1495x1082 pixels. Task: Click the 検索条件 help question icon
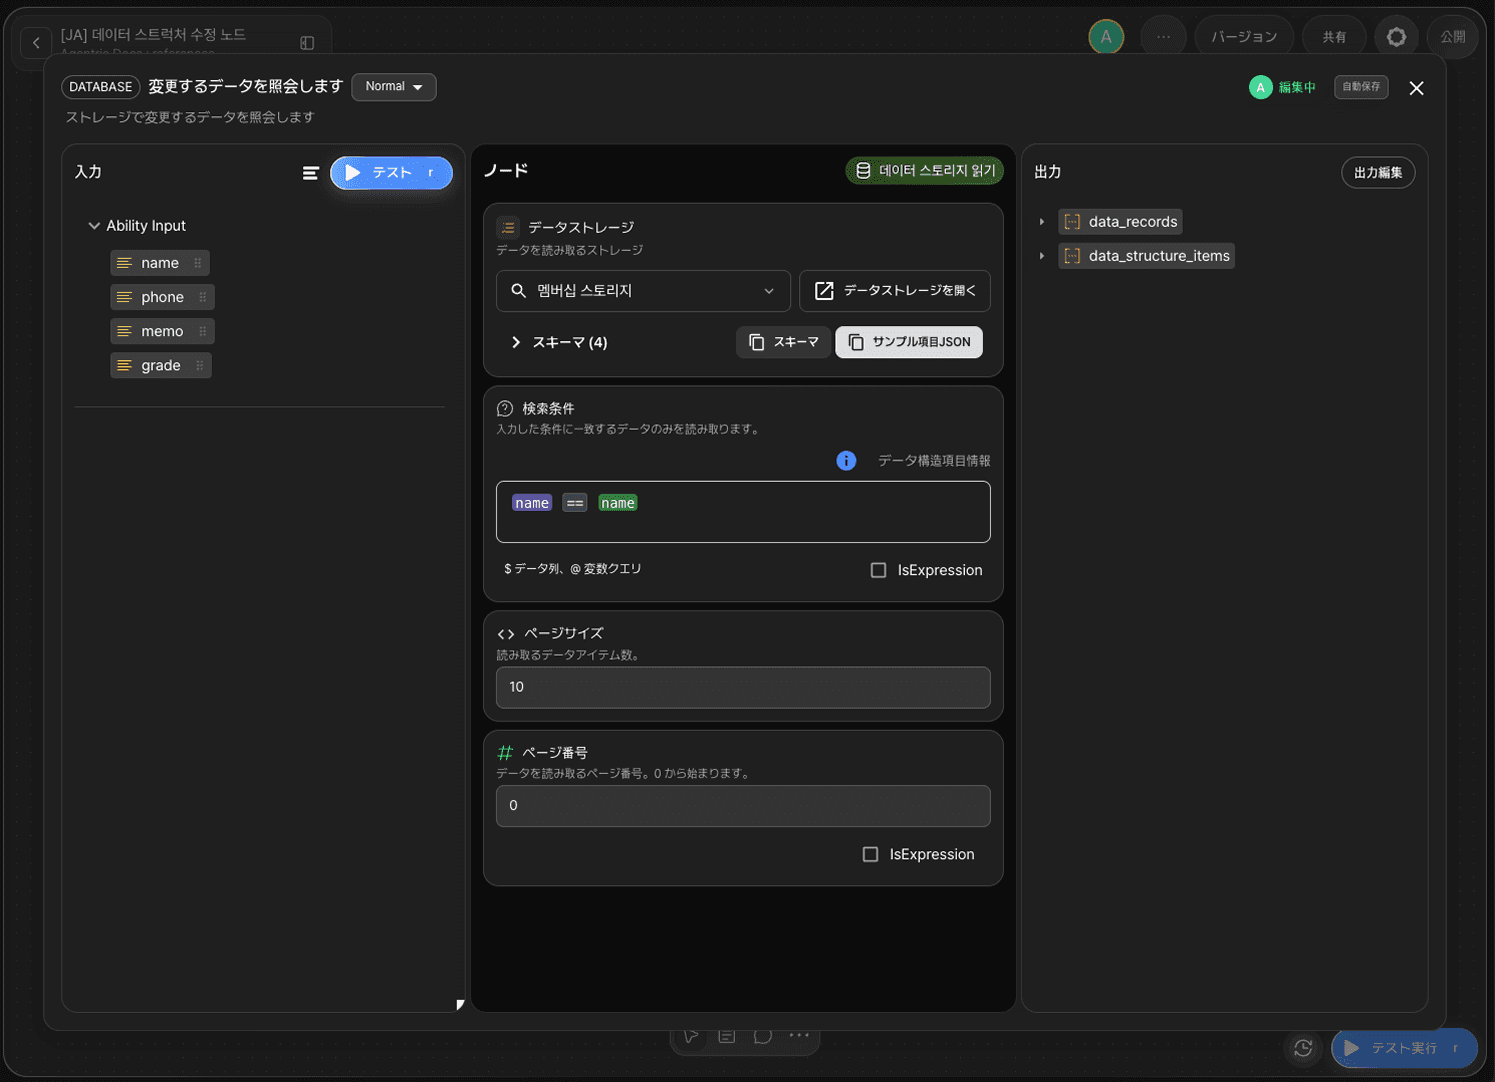click(x=505, y=408)
